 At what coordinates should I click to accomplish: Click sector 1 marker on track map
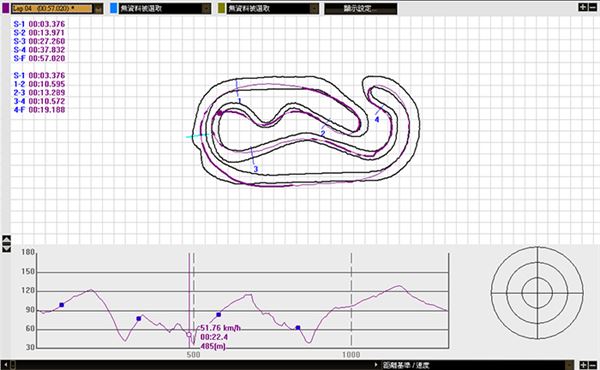click(240, 101)
